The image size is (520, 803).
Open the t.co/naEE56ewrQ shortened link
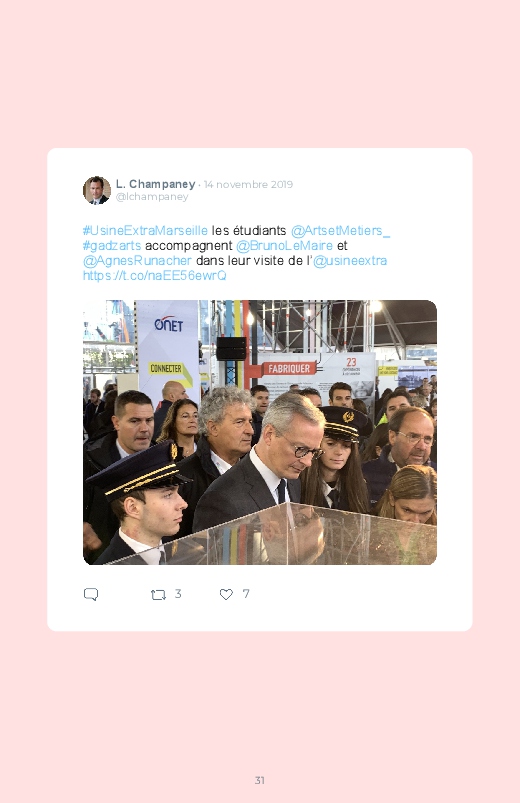tap(155, 276)
